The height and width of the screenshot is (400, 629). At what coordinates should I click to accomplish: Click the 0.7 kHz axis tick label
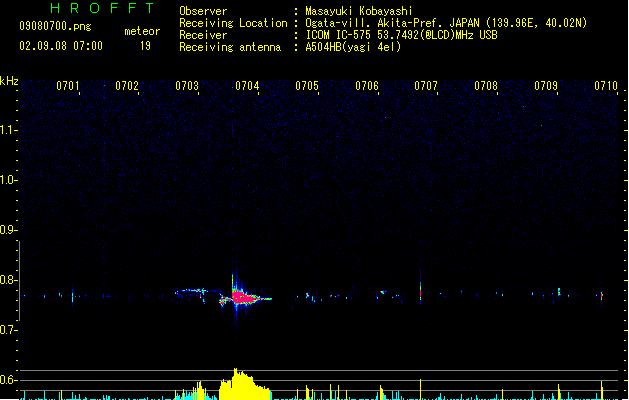point(8,330)
